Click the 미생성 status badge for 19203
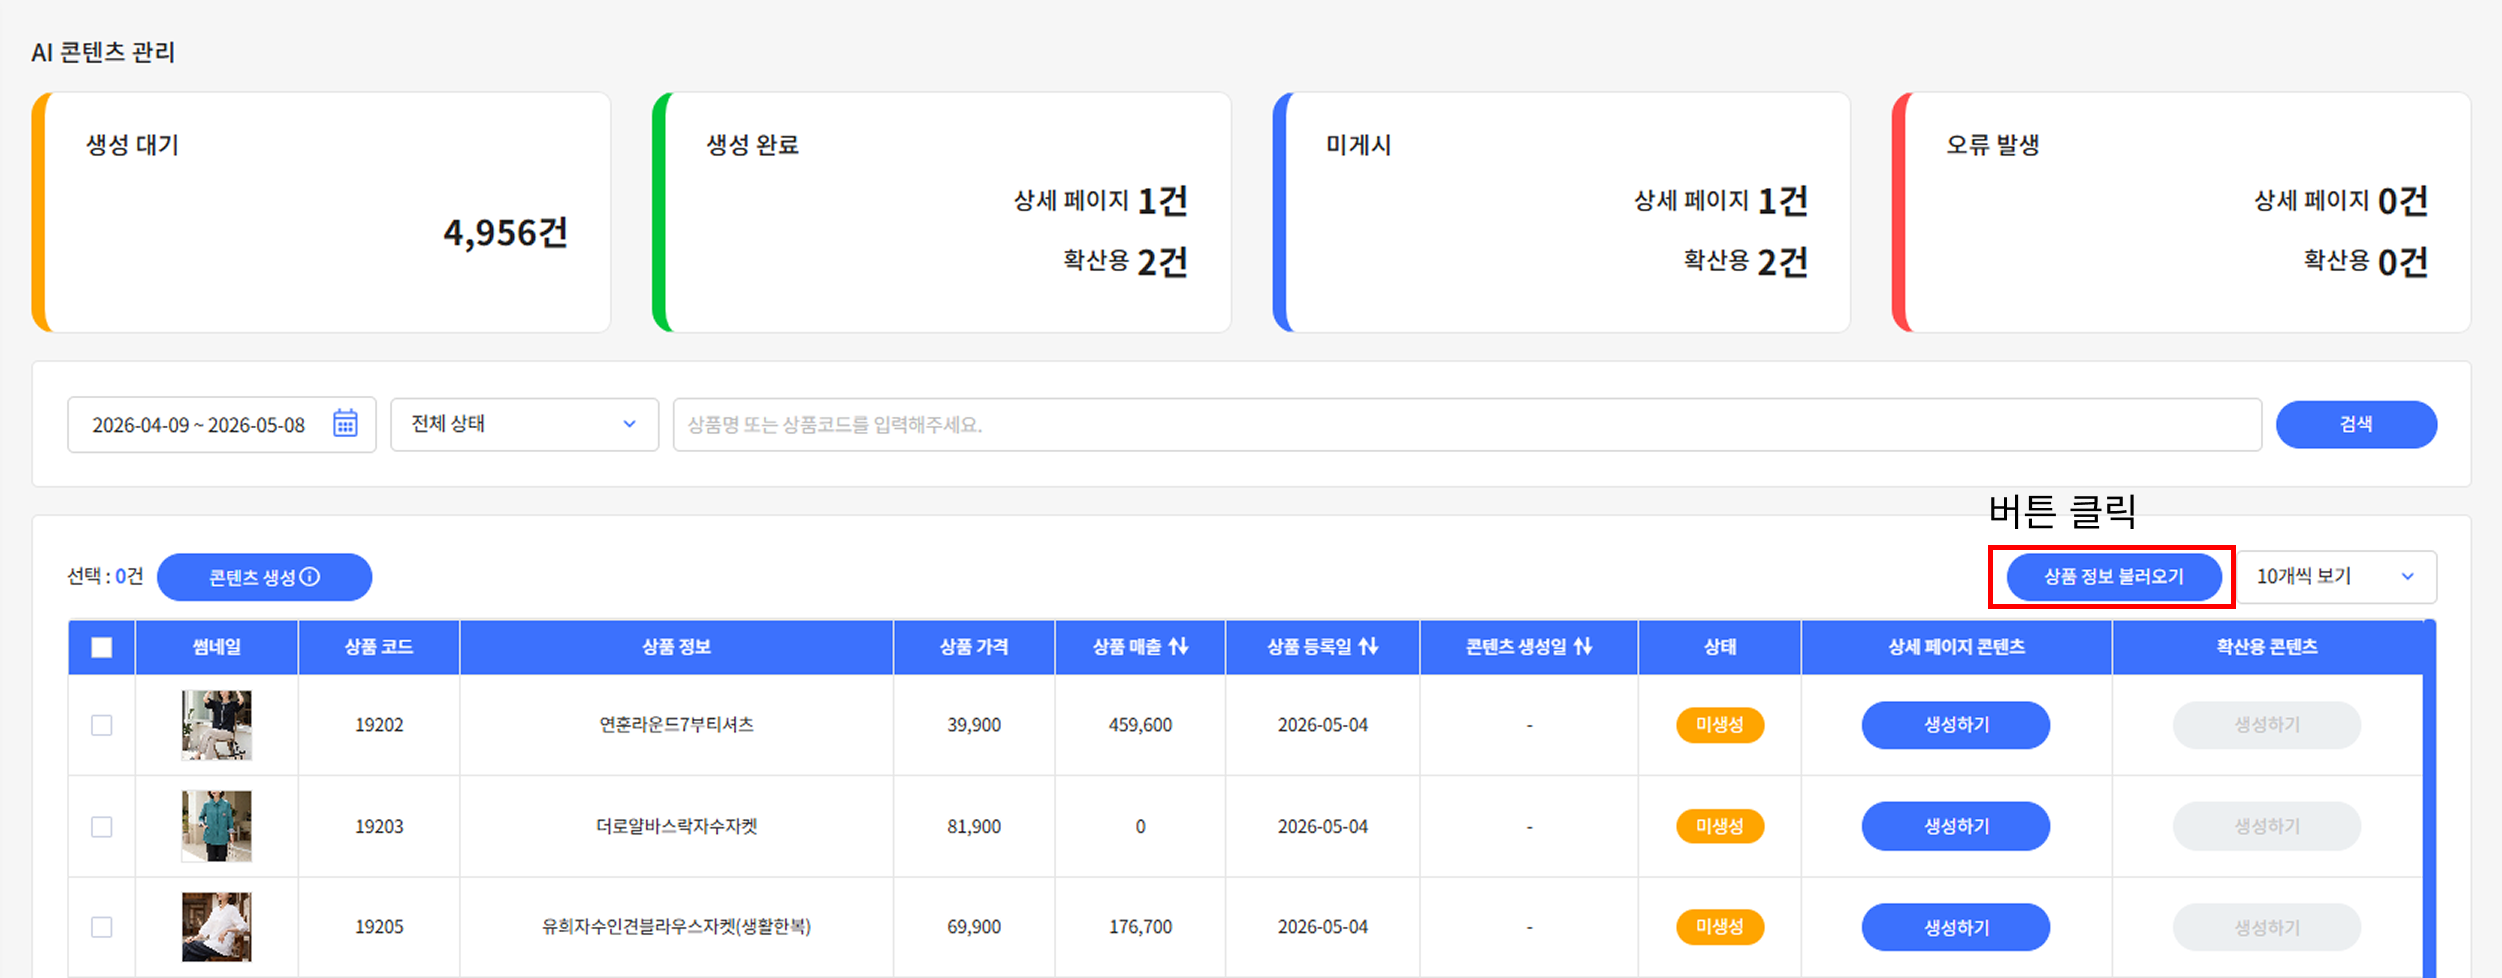Image resolution: width=2502 pixels, height=978 pixels. point(1720,827)
